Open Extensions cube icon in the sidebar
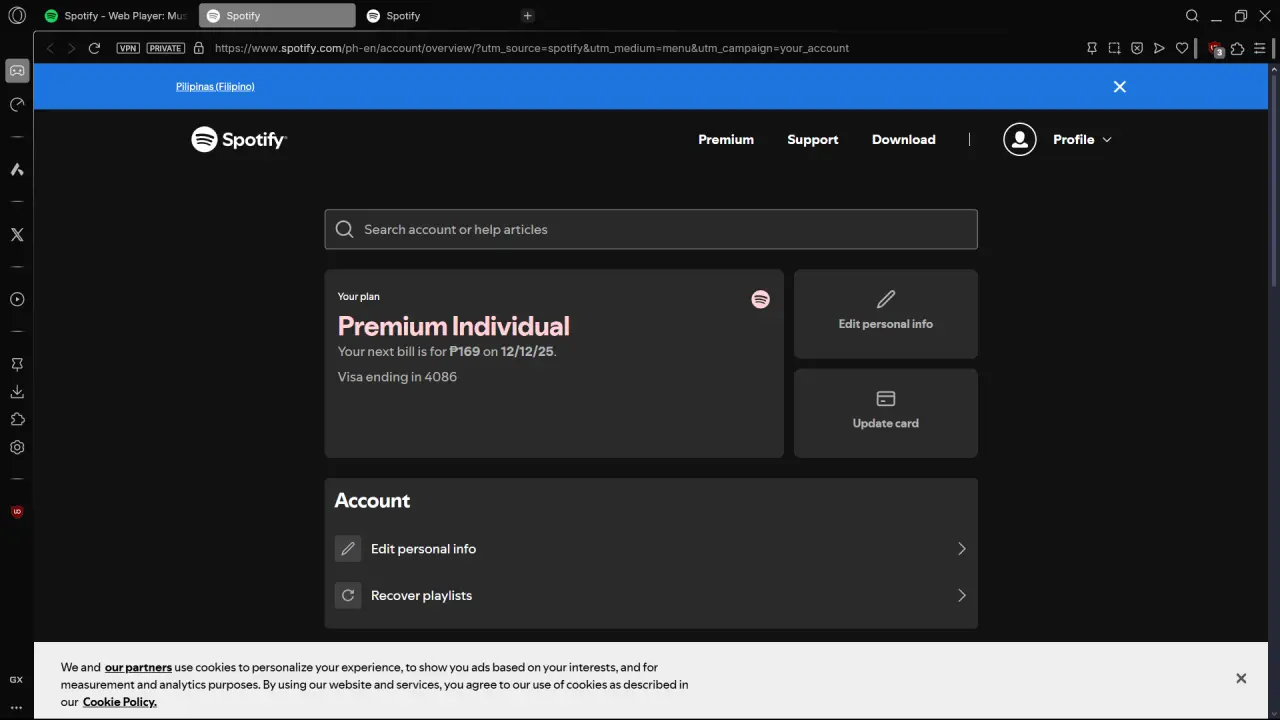The image size is (1280, 720). click(x=17, y=420)
